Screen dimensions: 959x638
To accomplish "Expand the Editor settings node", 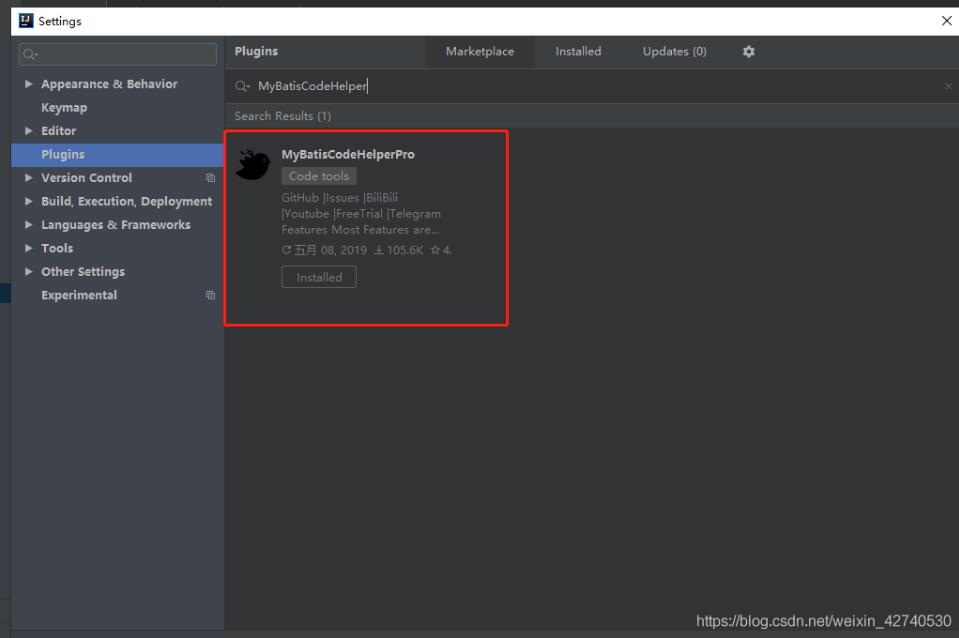I will pyautogui.click(x=28, y=131).
